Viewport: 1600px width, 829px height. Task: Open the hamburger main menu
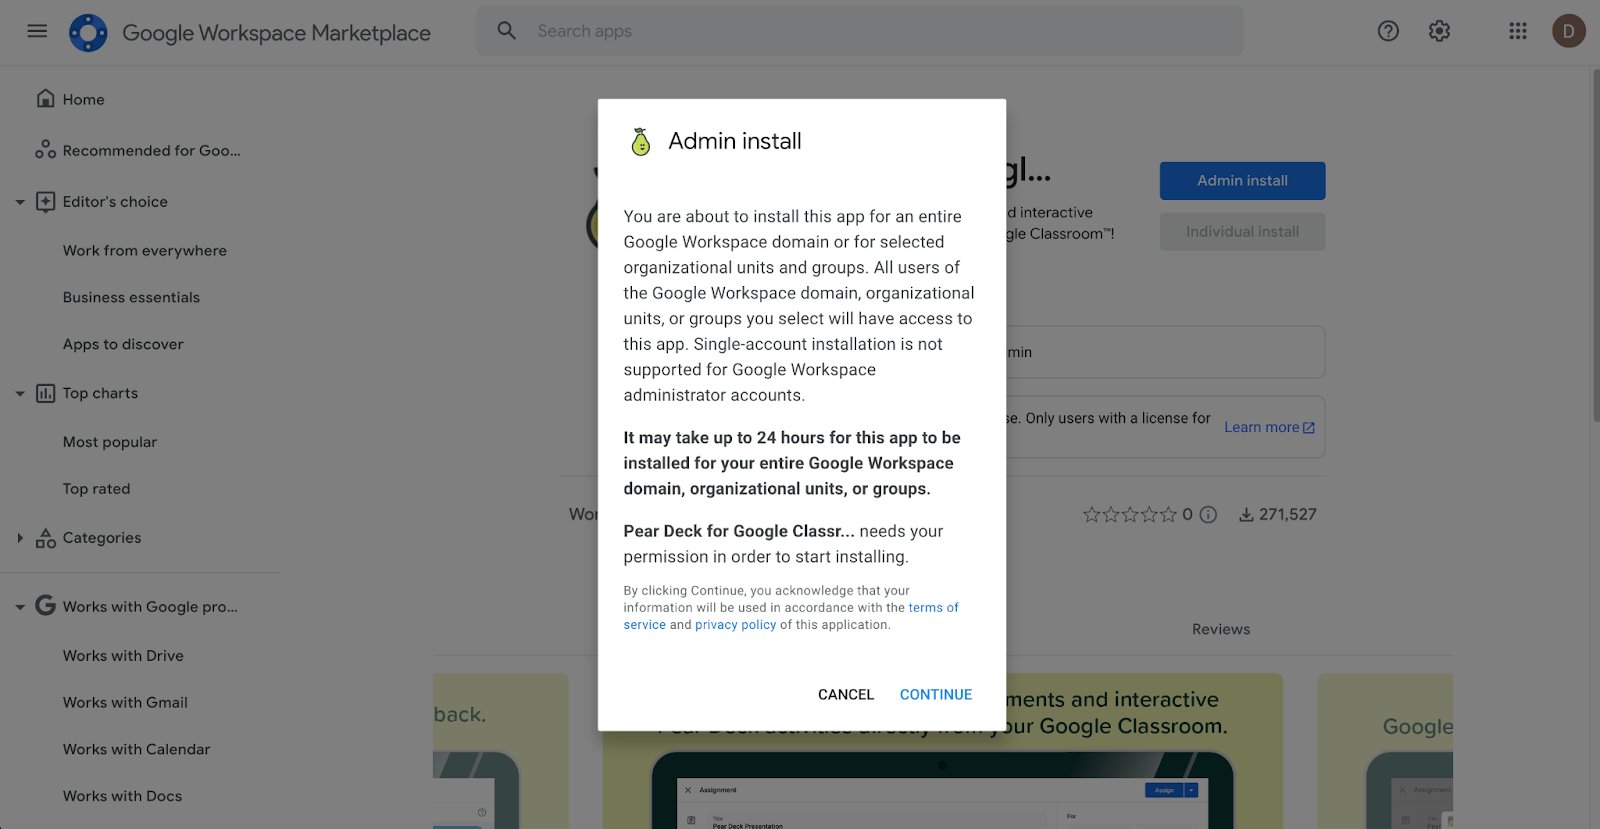click(37, 31)
